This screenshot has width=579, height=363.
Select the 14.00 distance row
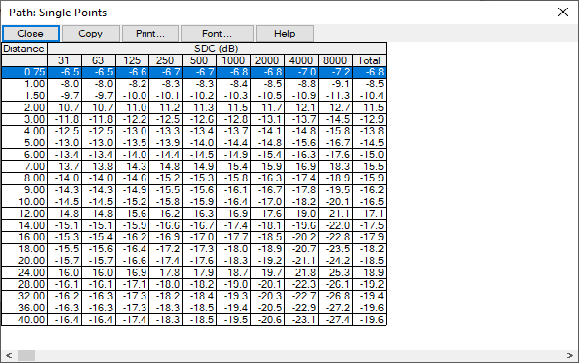194,225
